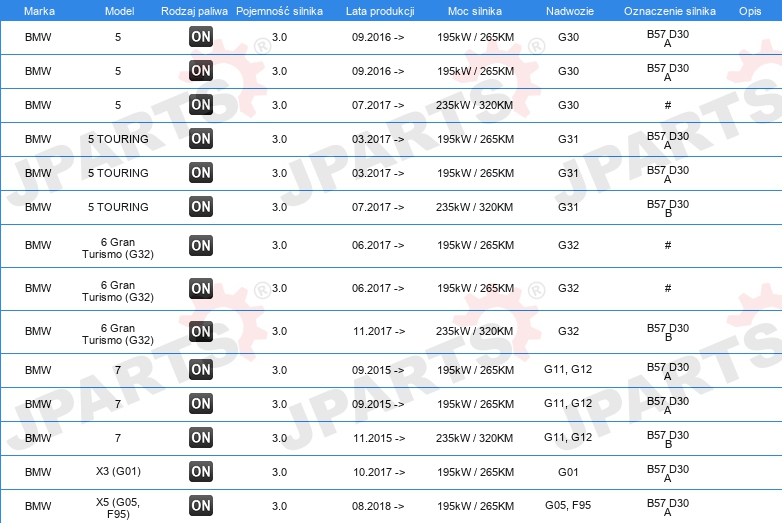Click the body code G01

pyautogui.click(x=568, y=472)
